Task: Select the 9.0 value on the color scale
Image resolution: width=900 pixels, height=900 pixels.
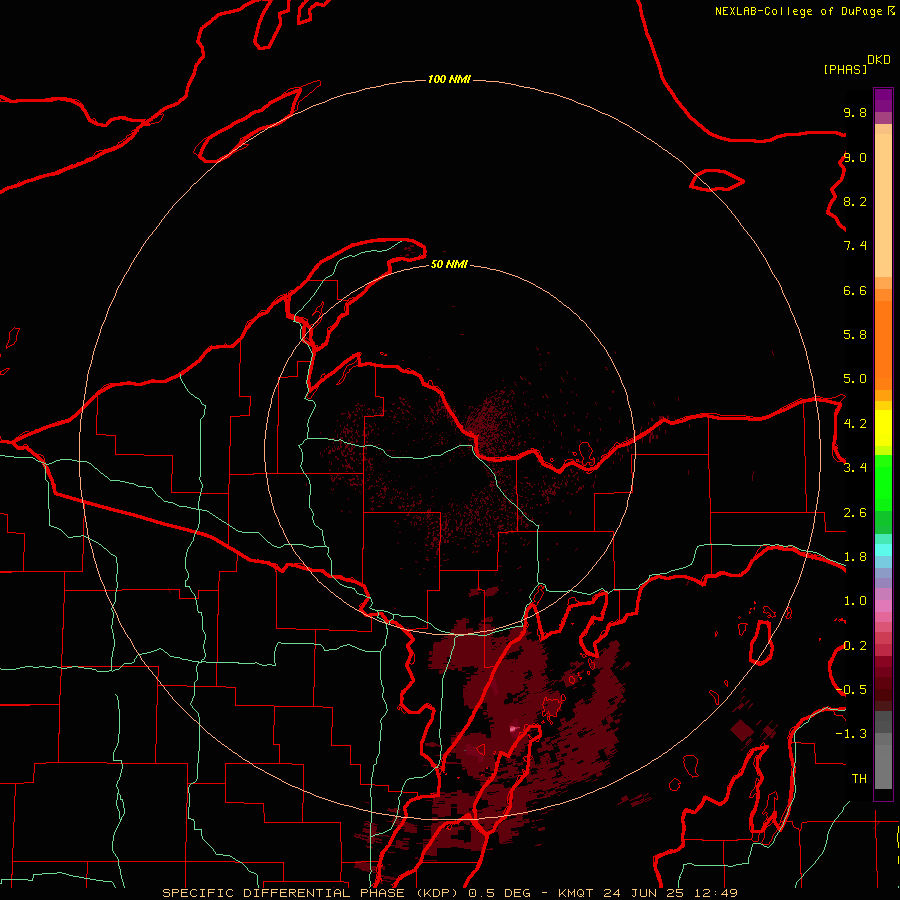Action: (855, 157)
